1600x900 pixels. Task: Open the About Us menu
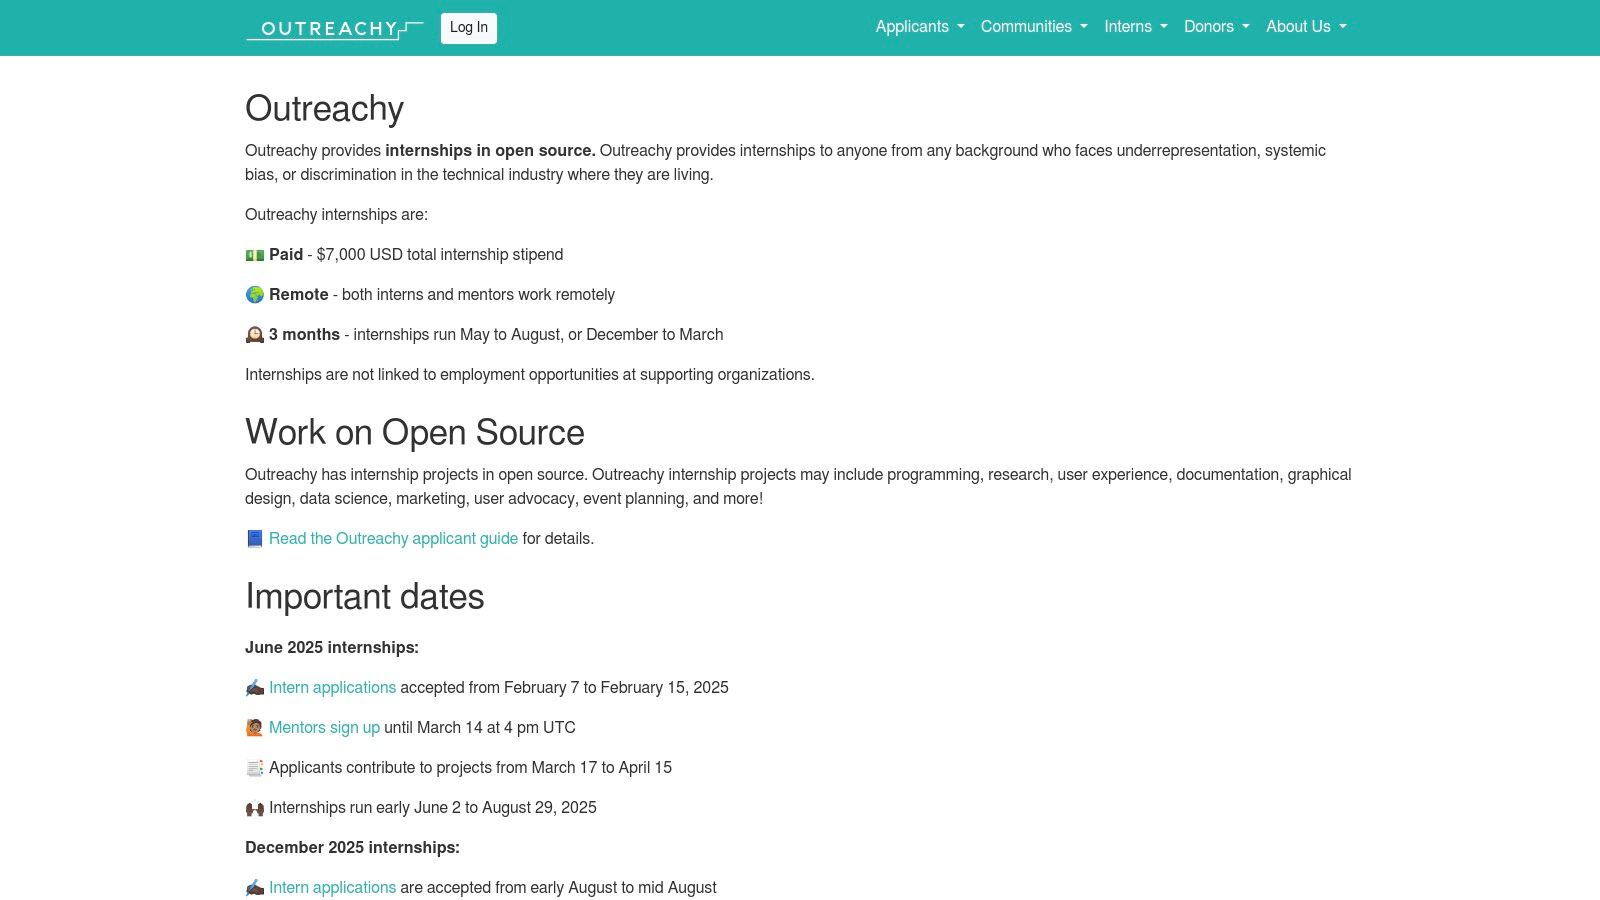1305,27
